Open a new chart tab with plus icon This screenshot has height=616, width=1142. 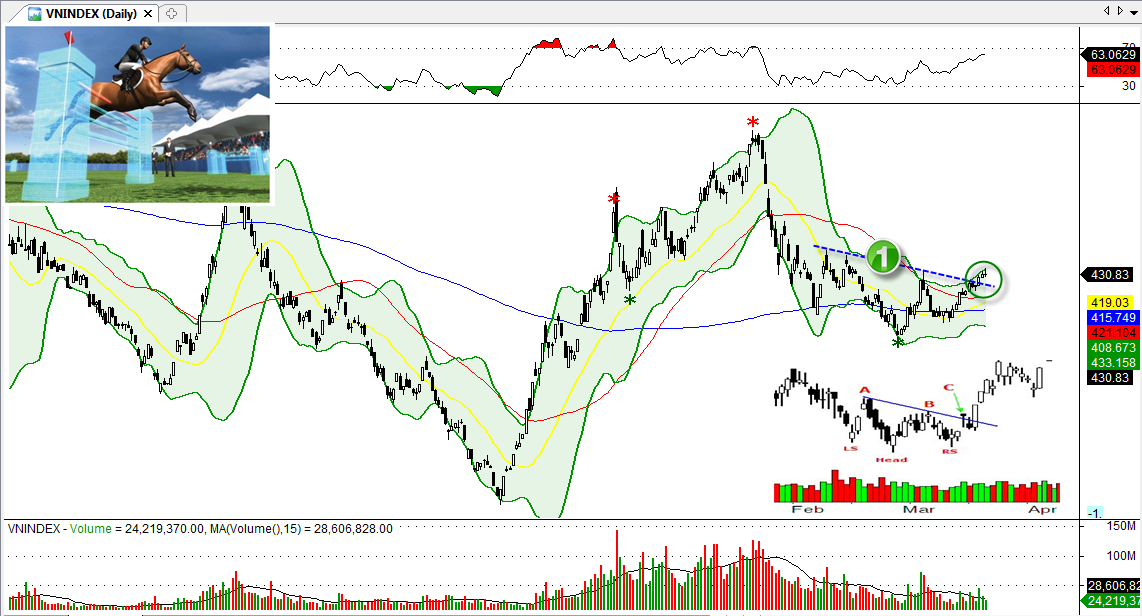point(172,13)
